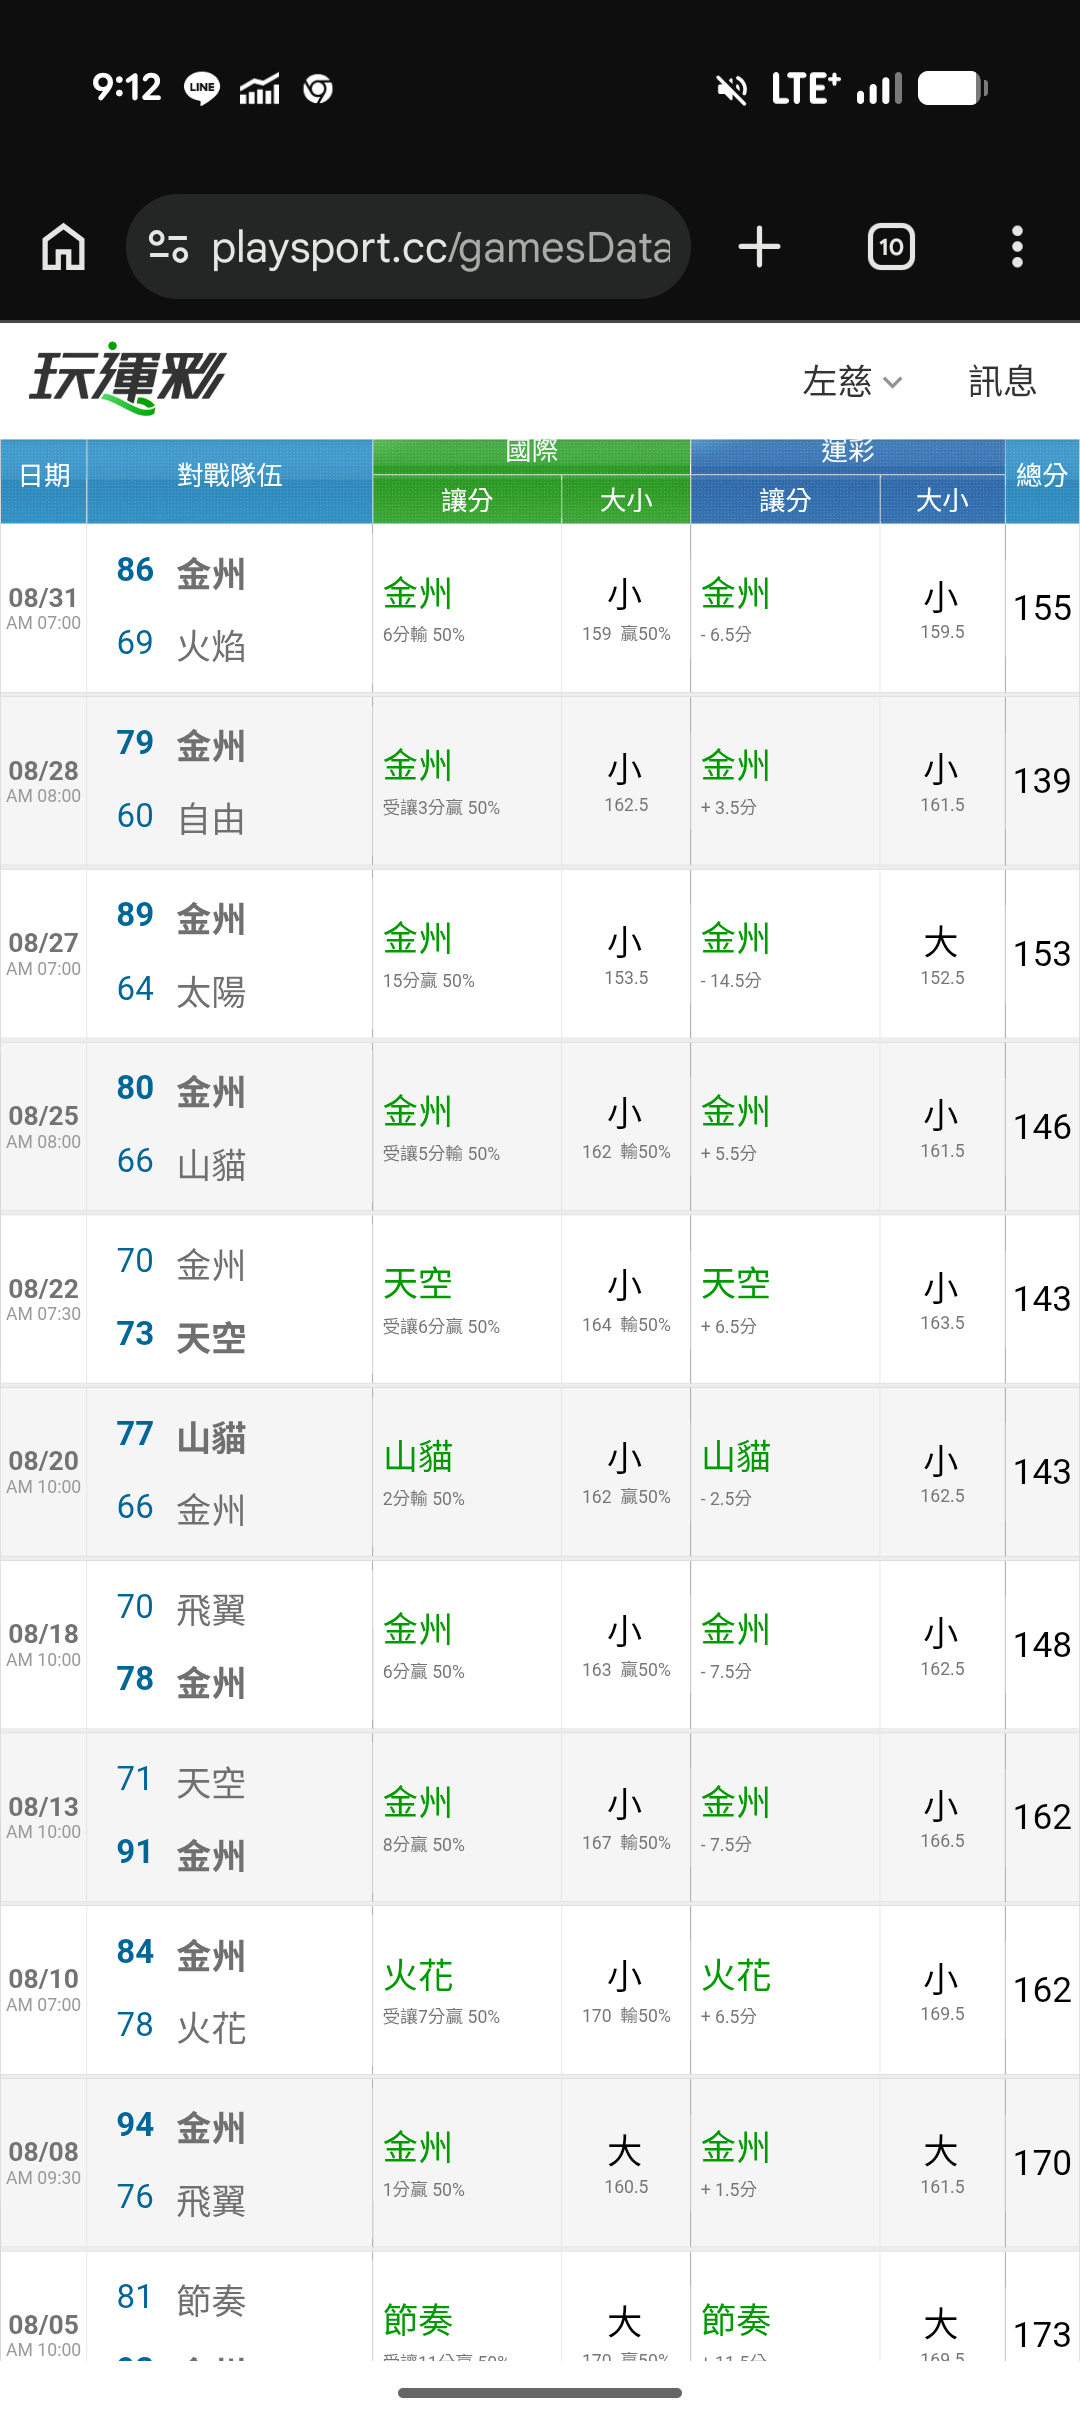
Task: Tap the 火花 運彩 pick for 08/10
Action: [736, 1976]
